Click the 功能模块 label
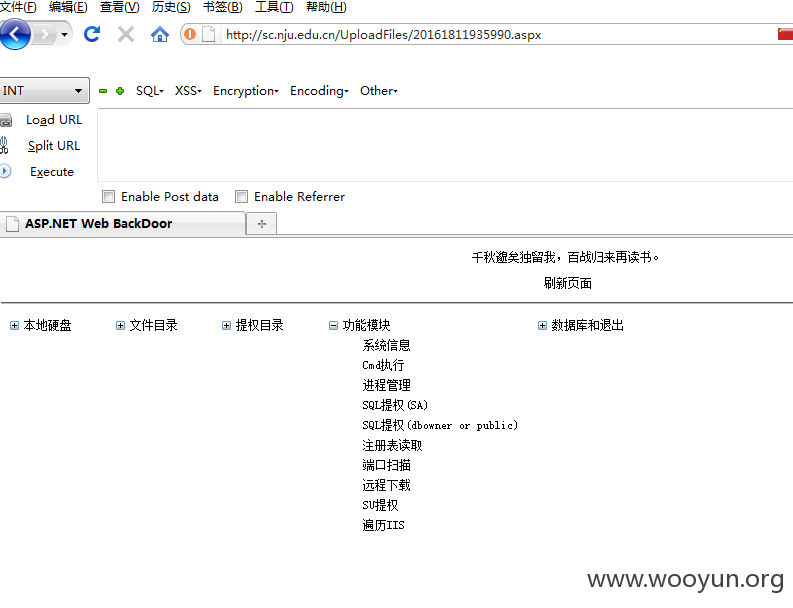The height and width of the screenshot is (608, 793). pos(367,326)
